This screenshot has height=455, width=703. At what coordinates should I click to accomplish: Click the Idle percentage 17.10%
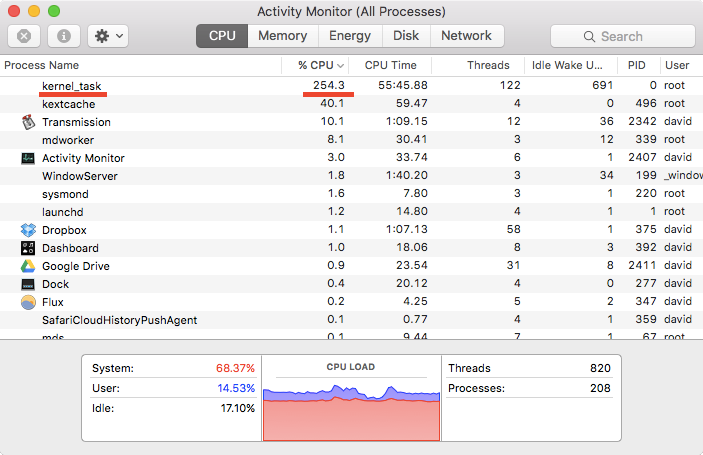238,408
